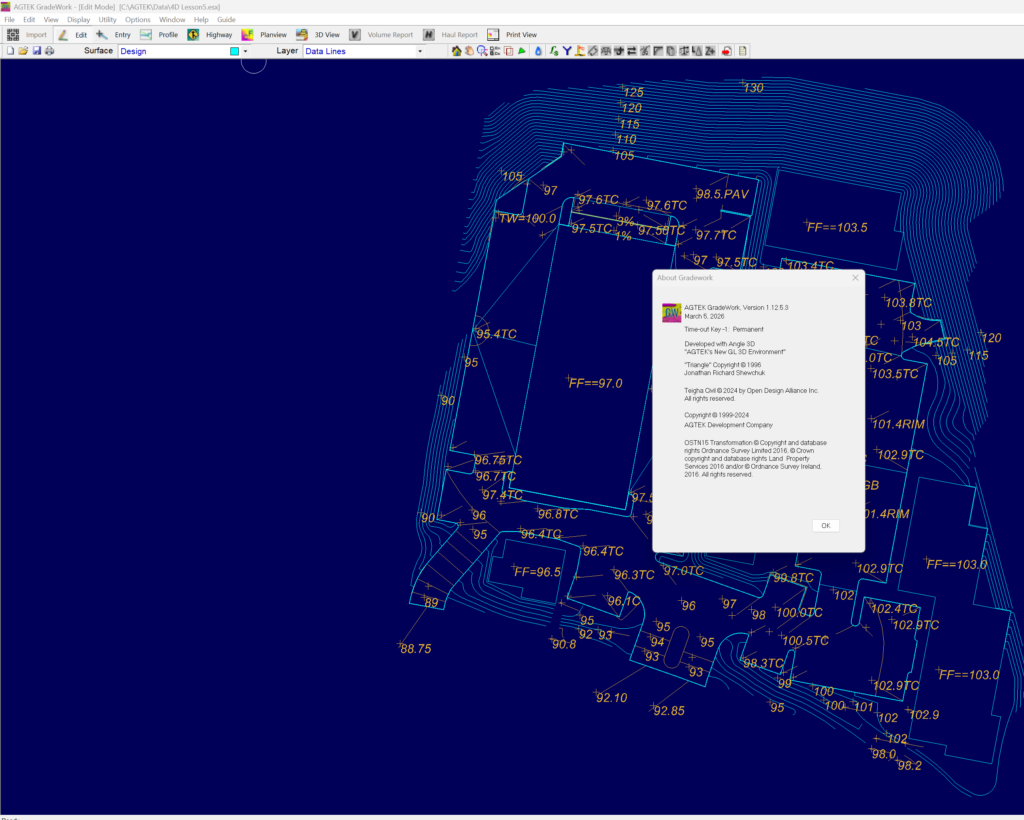Open the Utility menu
1024x820 pixels.
click(x=107, y=20)
